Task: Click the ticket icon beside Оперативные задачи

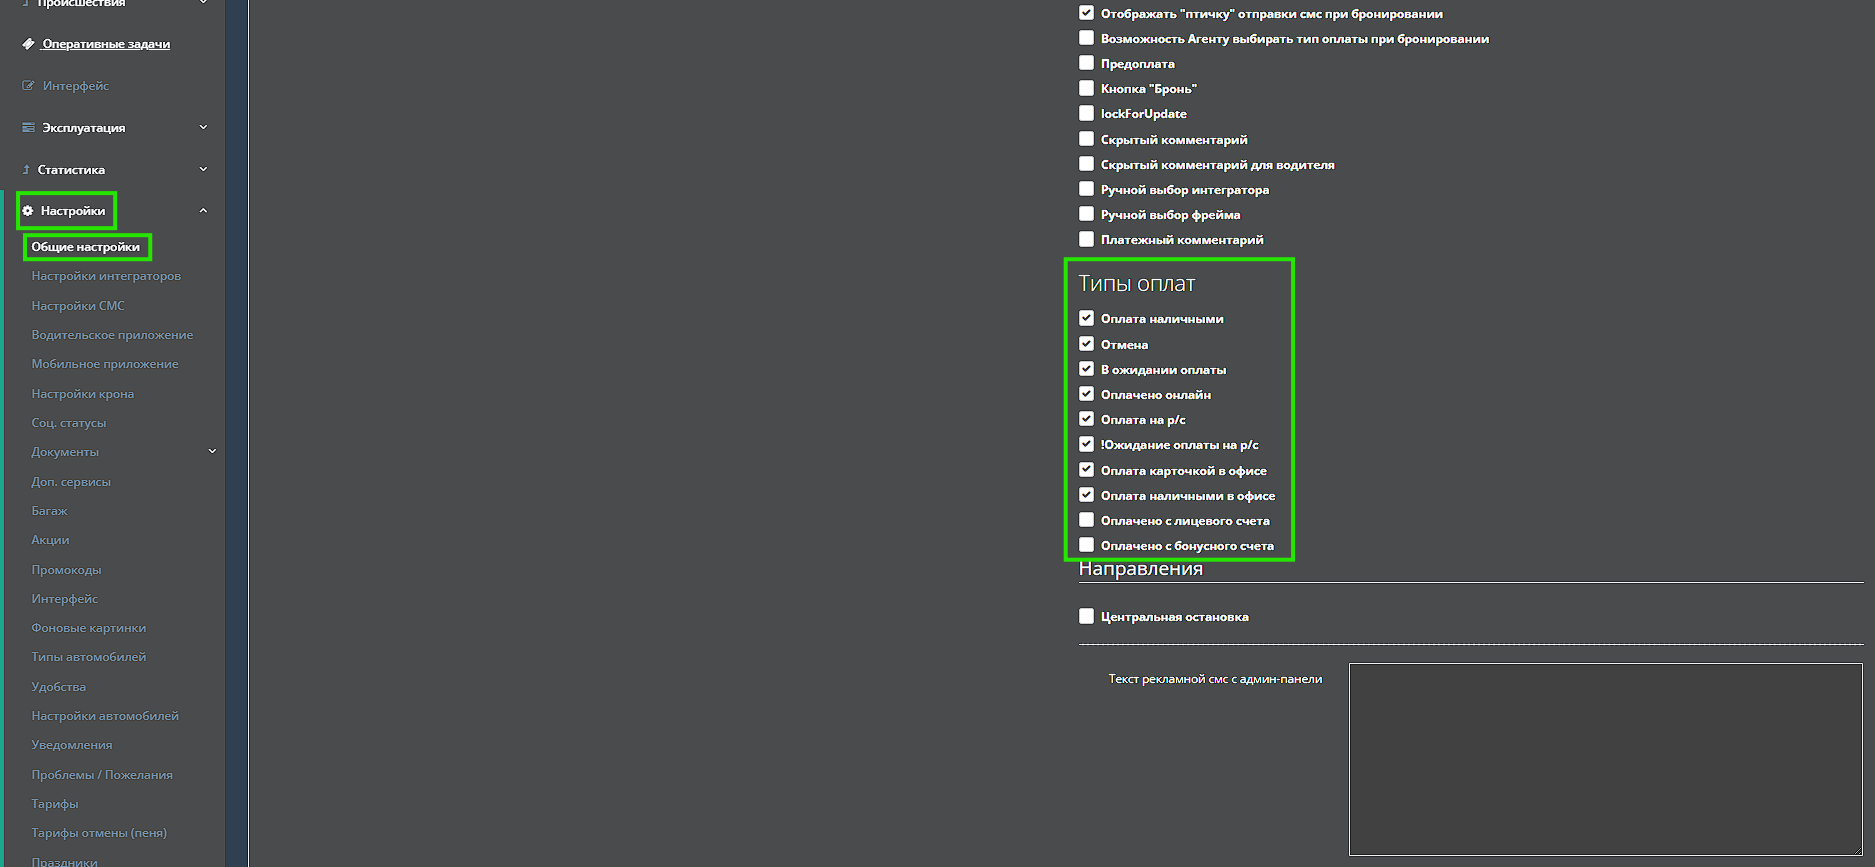Action: pyautogui.click(x=28, y=44)
